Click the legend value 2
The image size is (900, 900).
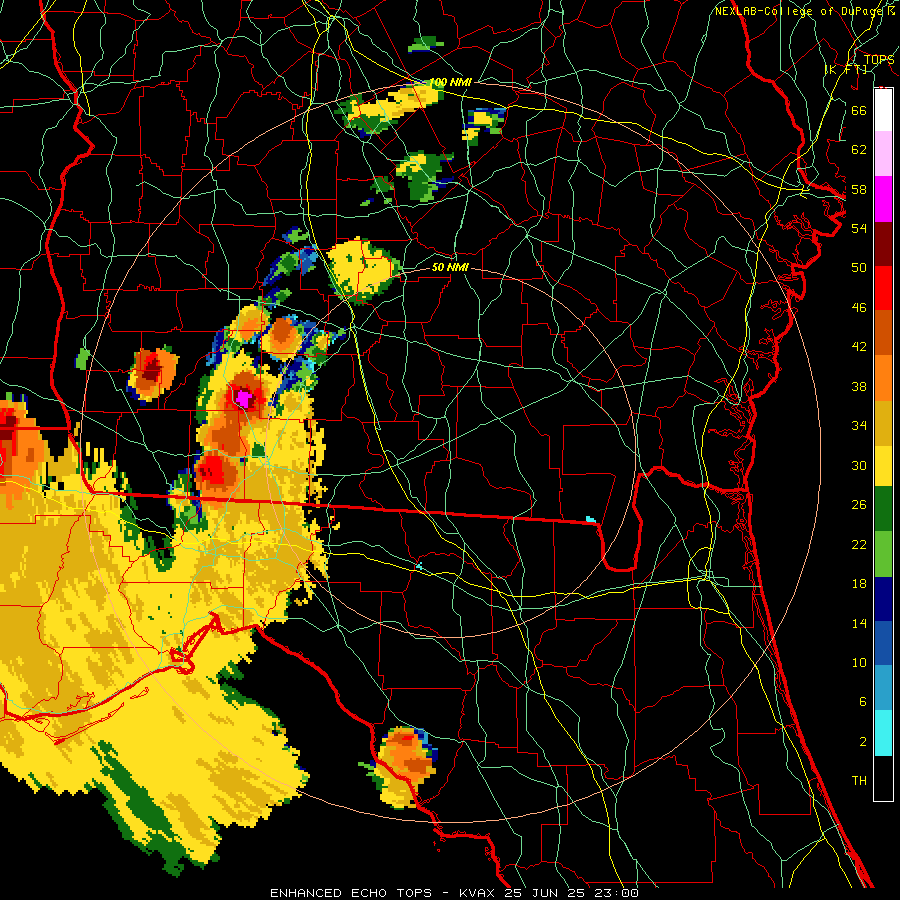[x=863, y=742]
